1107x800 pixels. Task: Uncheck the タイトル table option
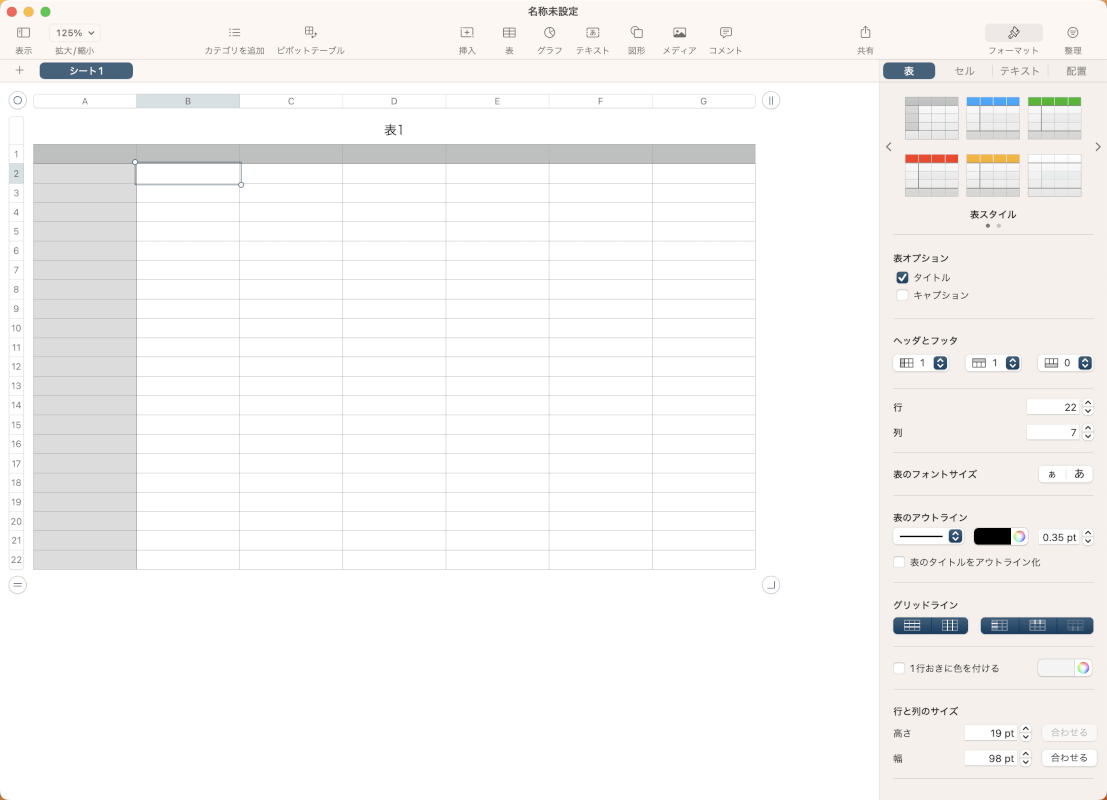902,277
